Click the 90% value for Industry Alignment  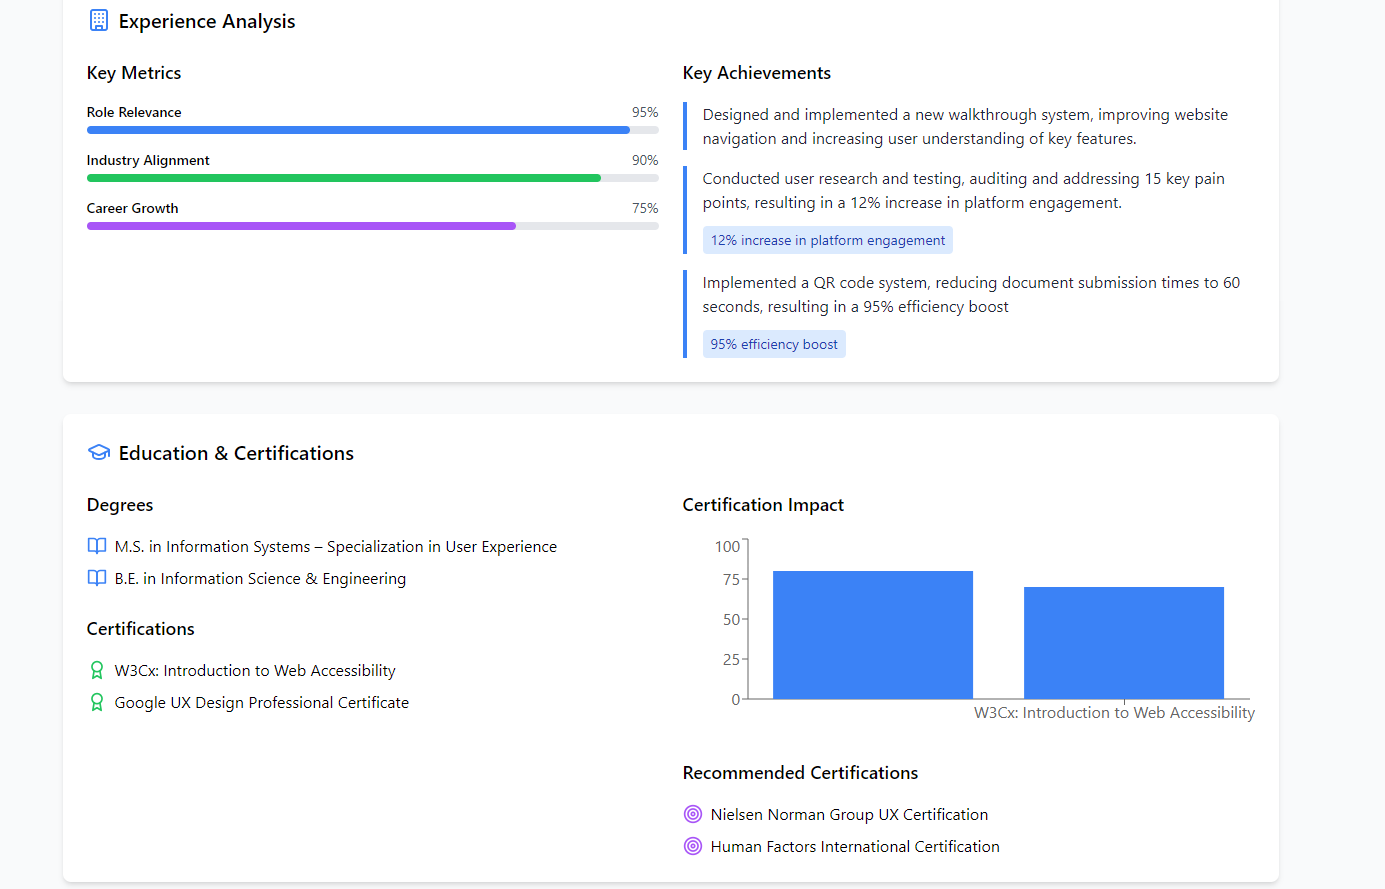(645, 160)
